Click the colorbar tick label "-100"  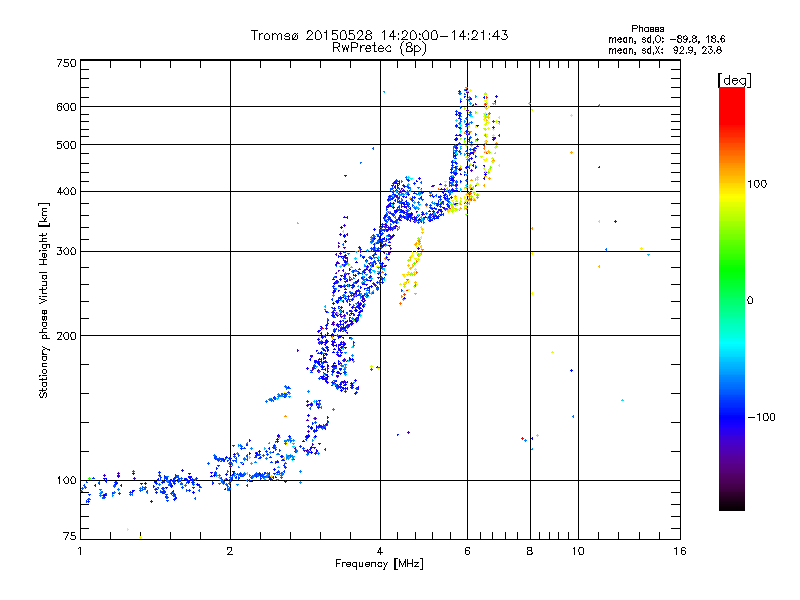click(x=762, y=417)
